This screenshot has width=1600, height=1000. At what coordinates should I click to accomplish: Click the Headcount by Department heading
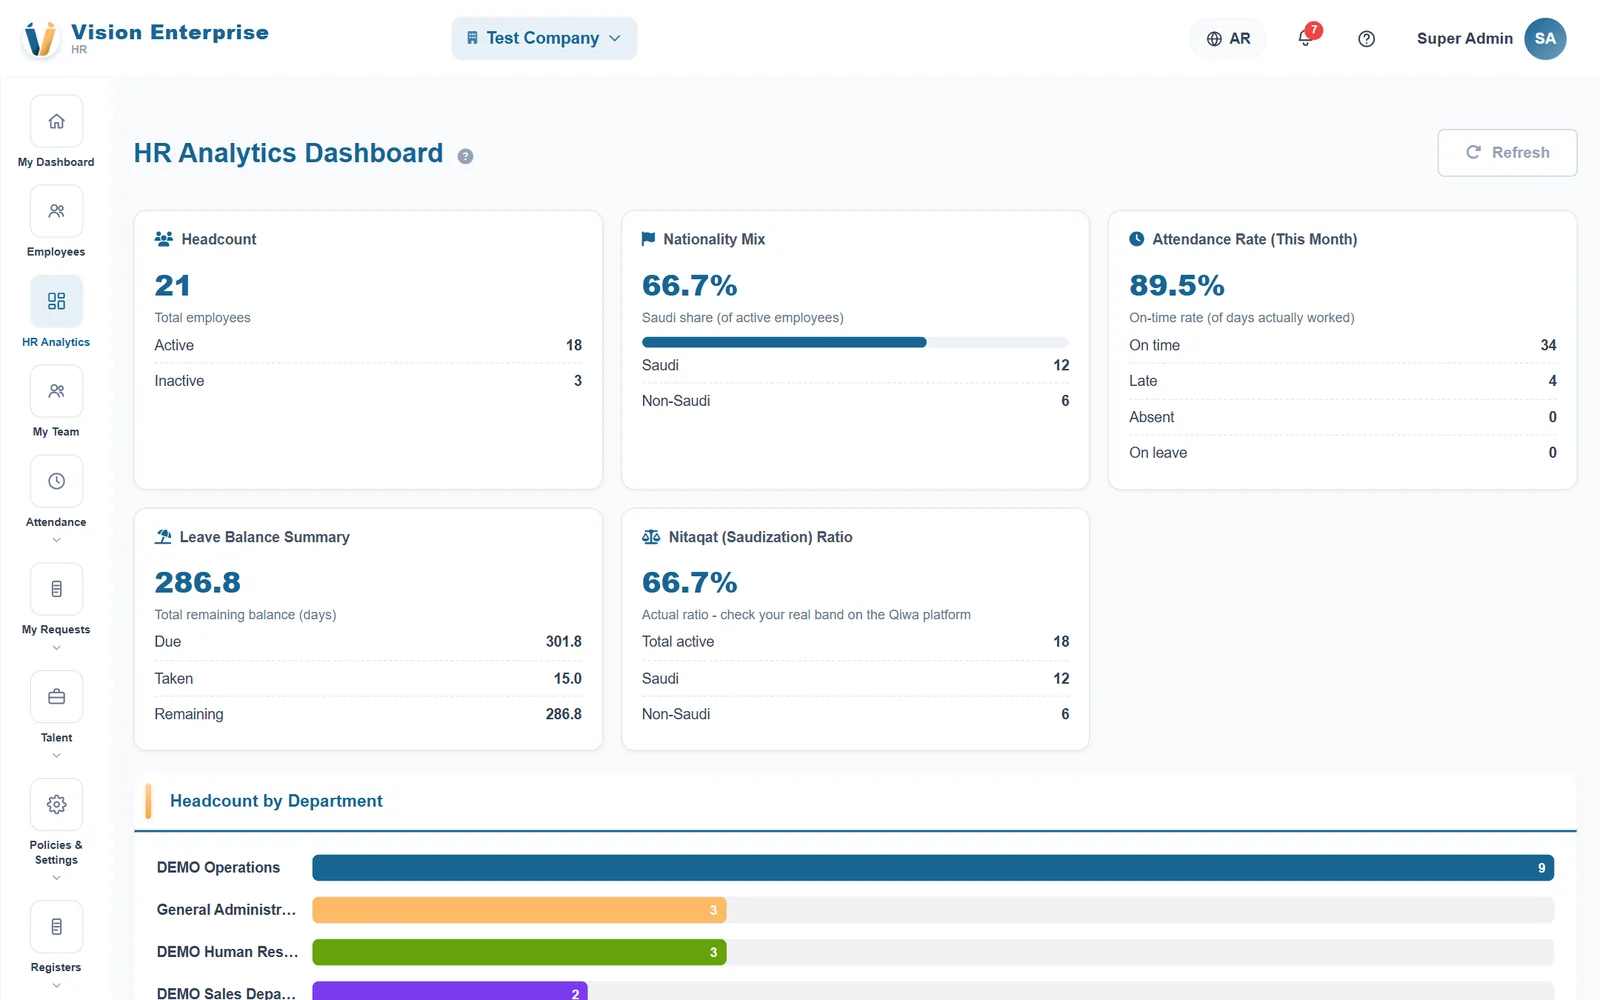pos(276,801)
